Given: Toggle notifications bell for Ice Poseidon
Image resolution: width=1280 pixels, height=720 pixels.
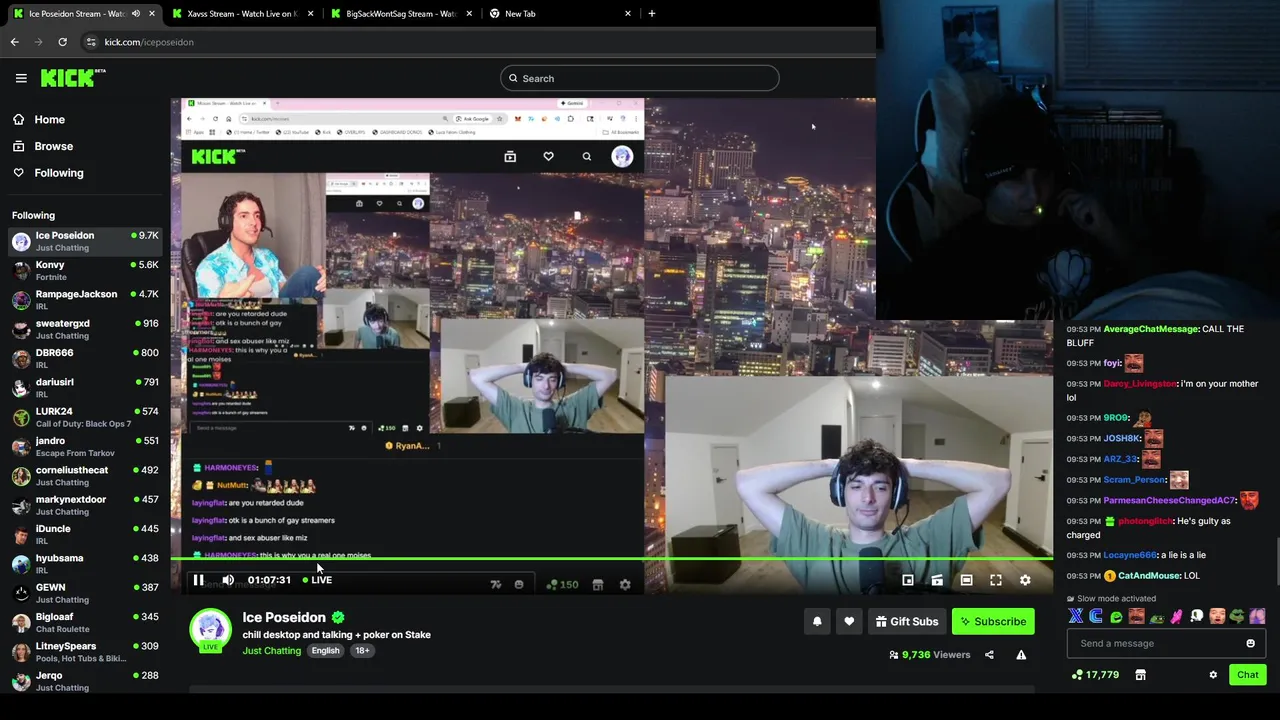Looking at the screenshot, I should click(x=817, y=622).
